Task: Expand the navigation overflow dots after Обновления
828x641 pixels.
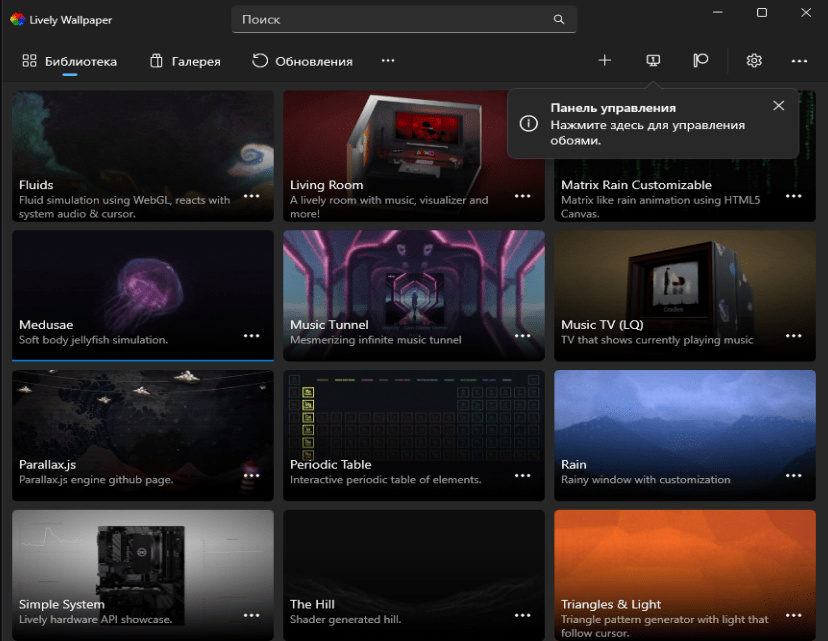Action: pos(388,61)
